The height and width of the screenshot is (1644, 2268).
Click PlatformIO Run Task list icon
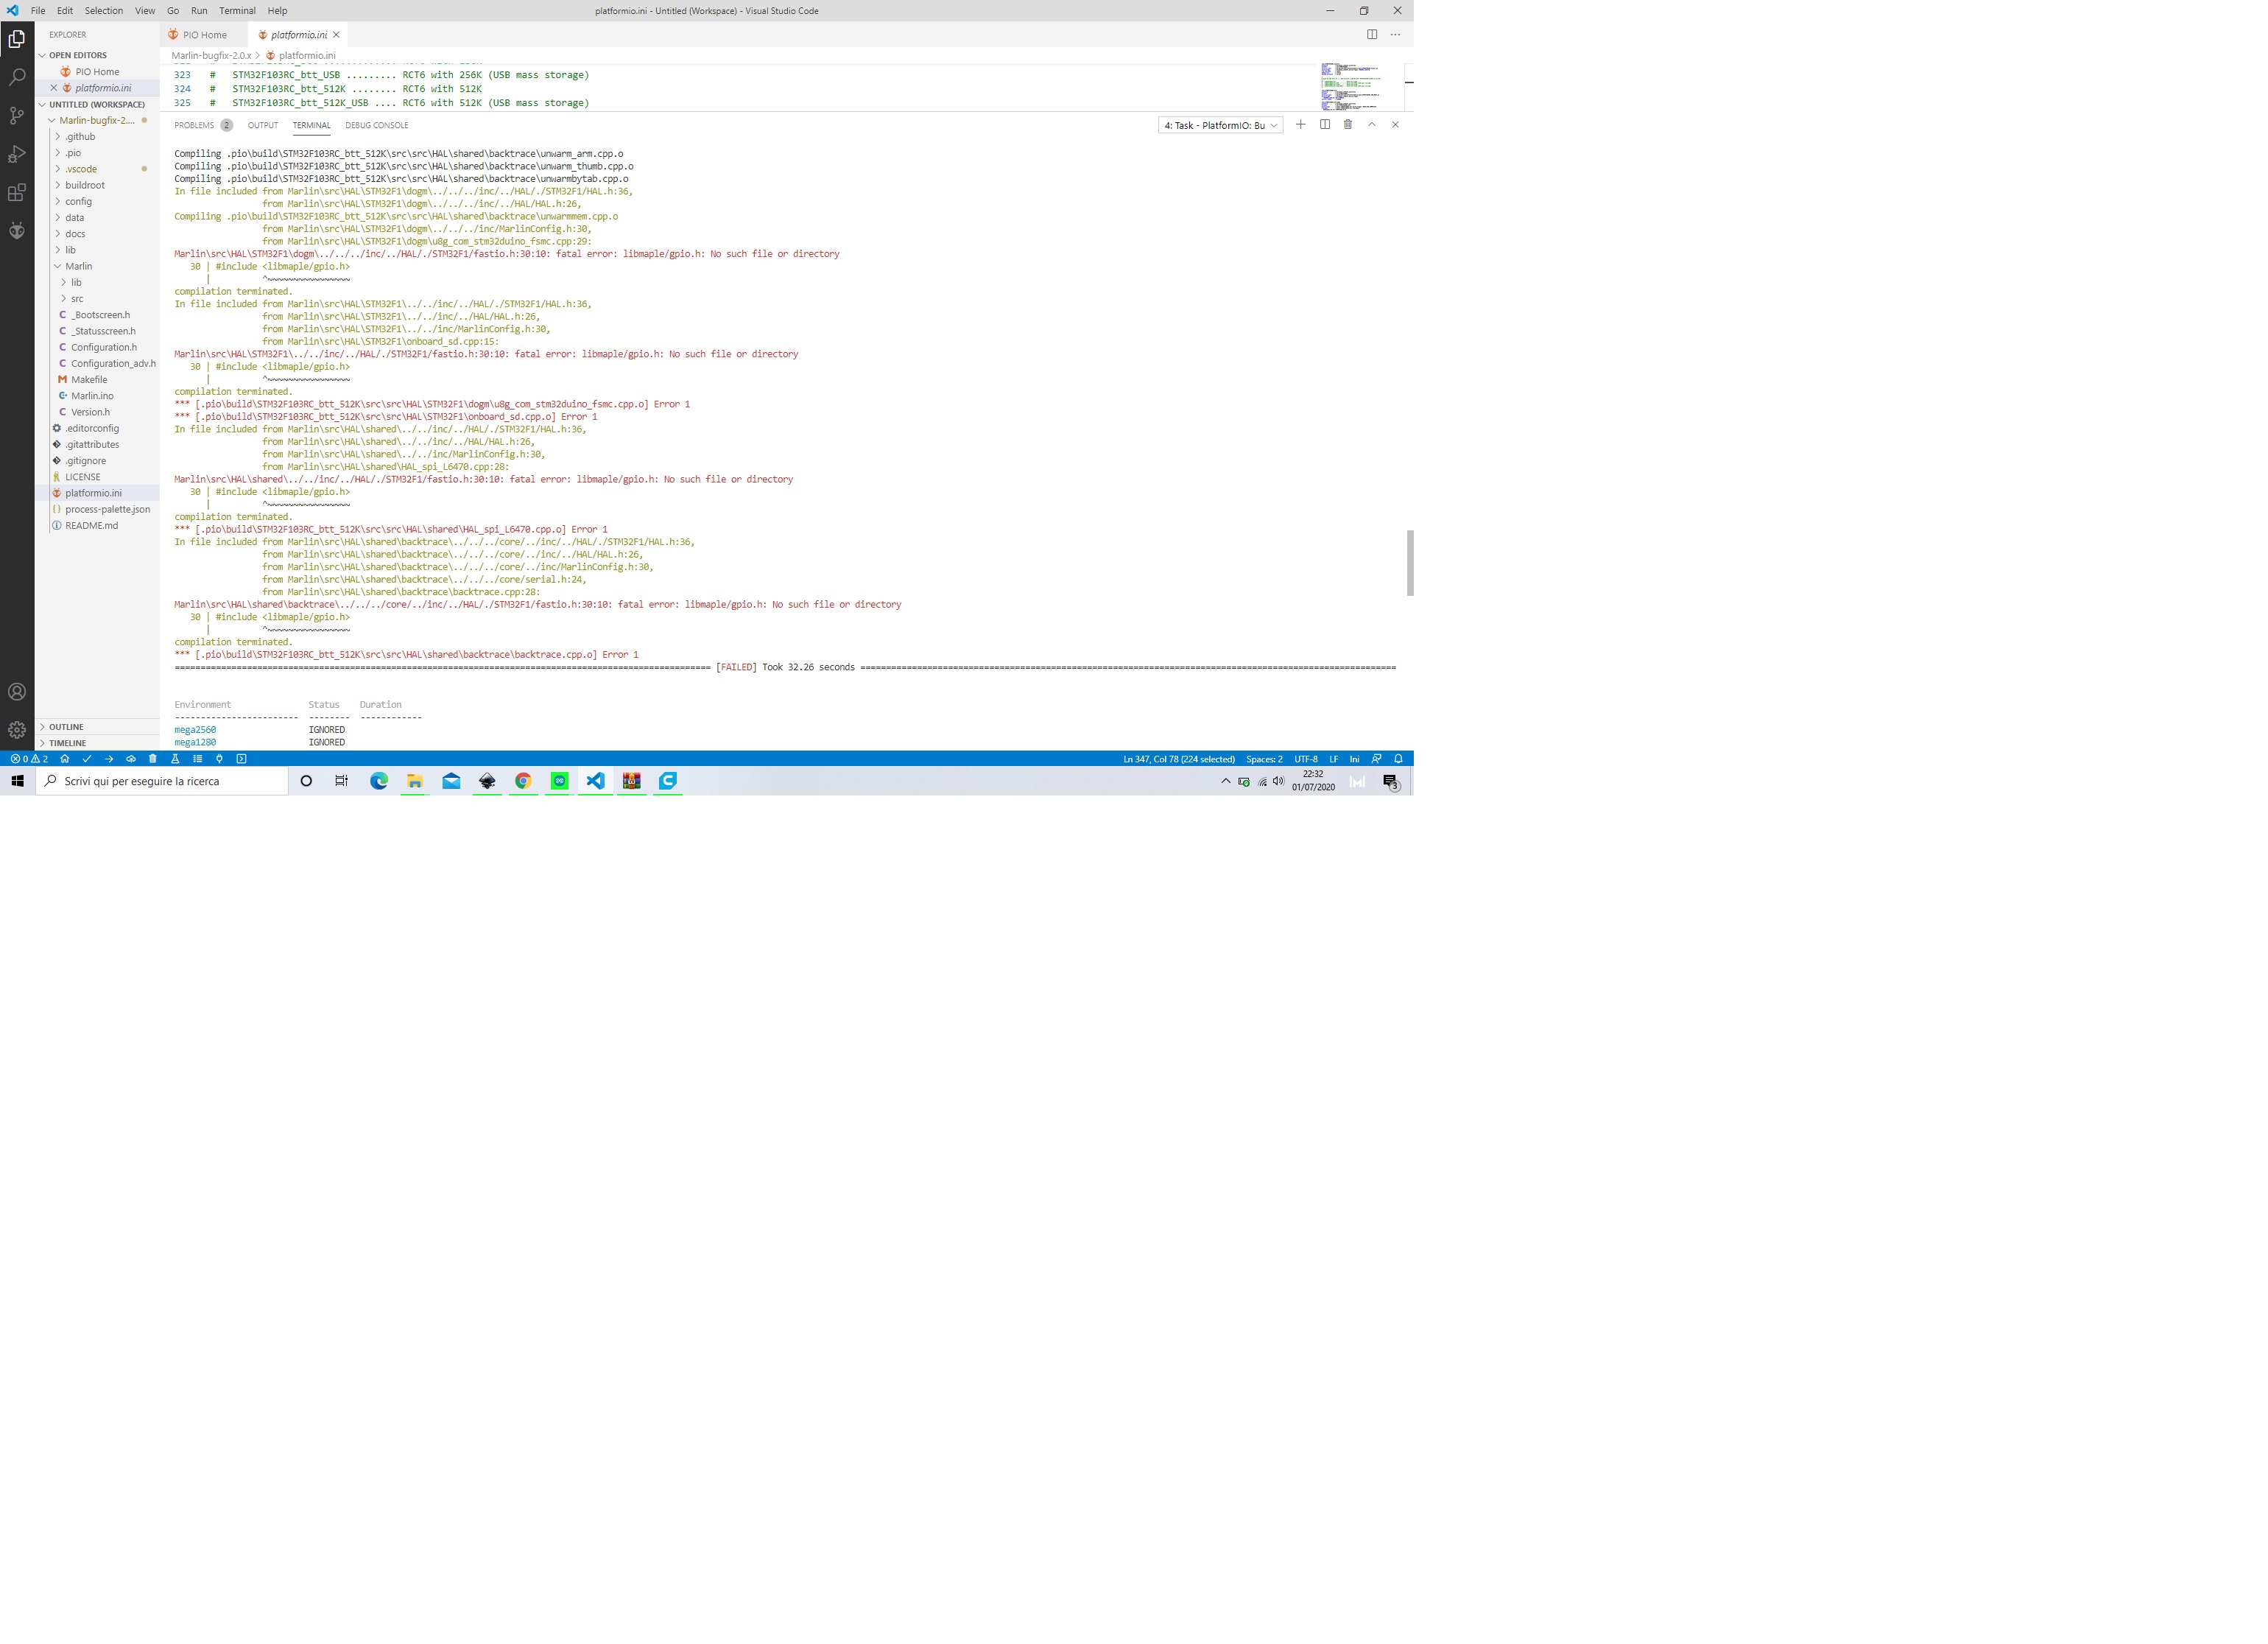pos(197,759)
